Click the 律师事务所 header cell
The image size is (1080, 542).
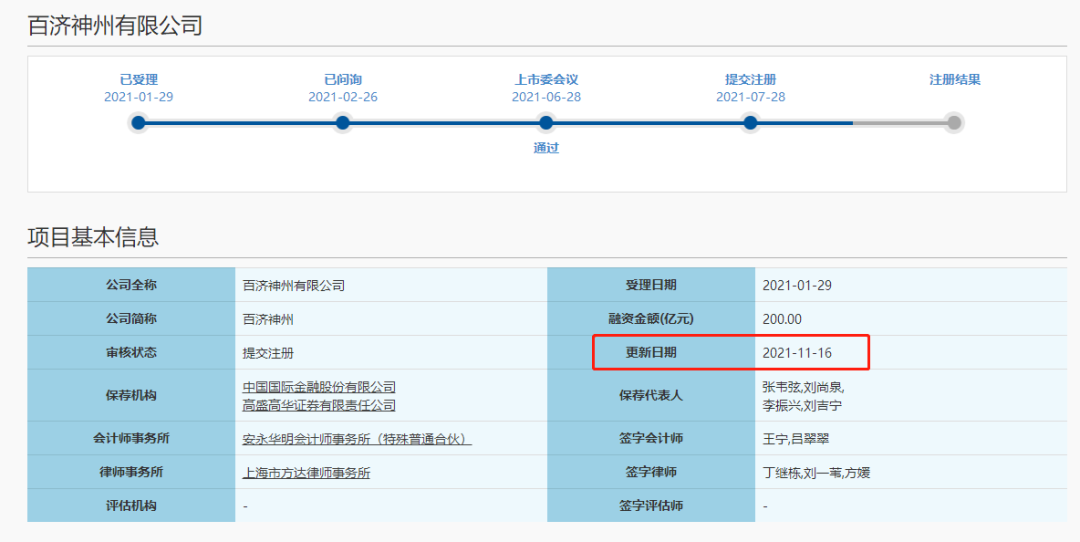point(131,472)
